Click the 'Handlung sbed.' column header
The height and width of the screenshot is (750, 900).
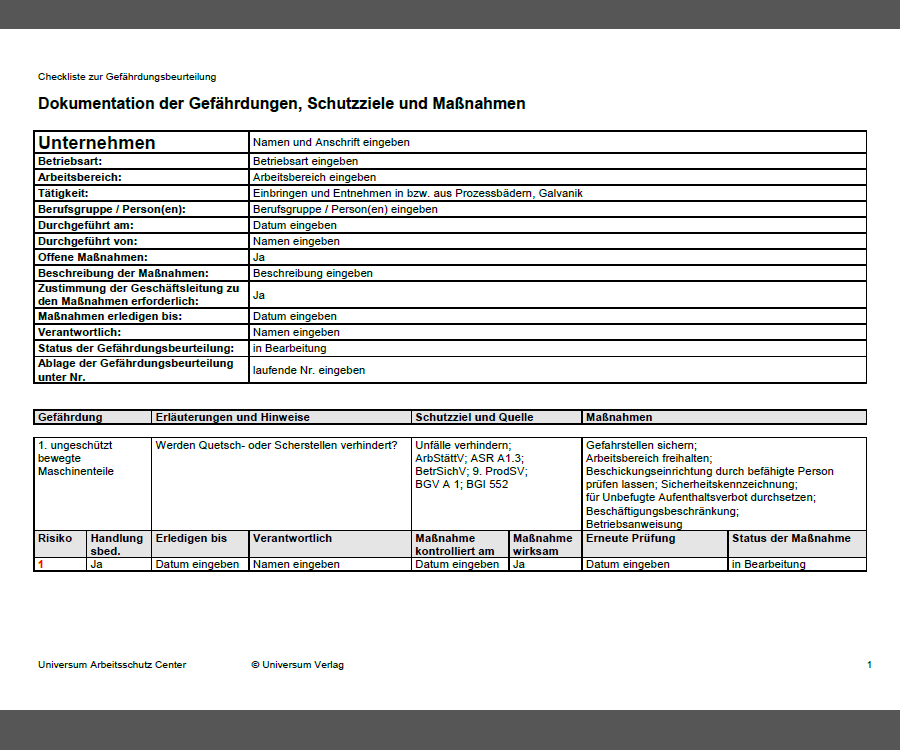click(x=117, y=545)
